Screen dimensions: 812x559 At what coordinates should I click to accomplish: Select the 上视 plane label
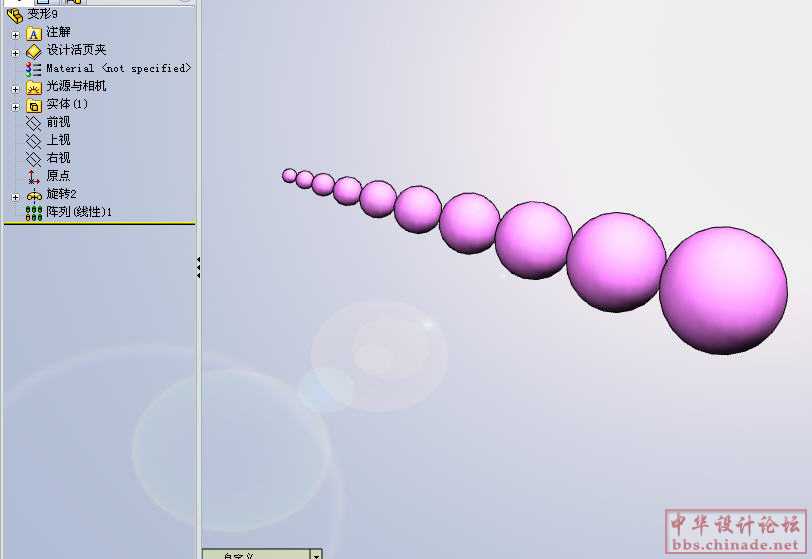click(58, 140)
